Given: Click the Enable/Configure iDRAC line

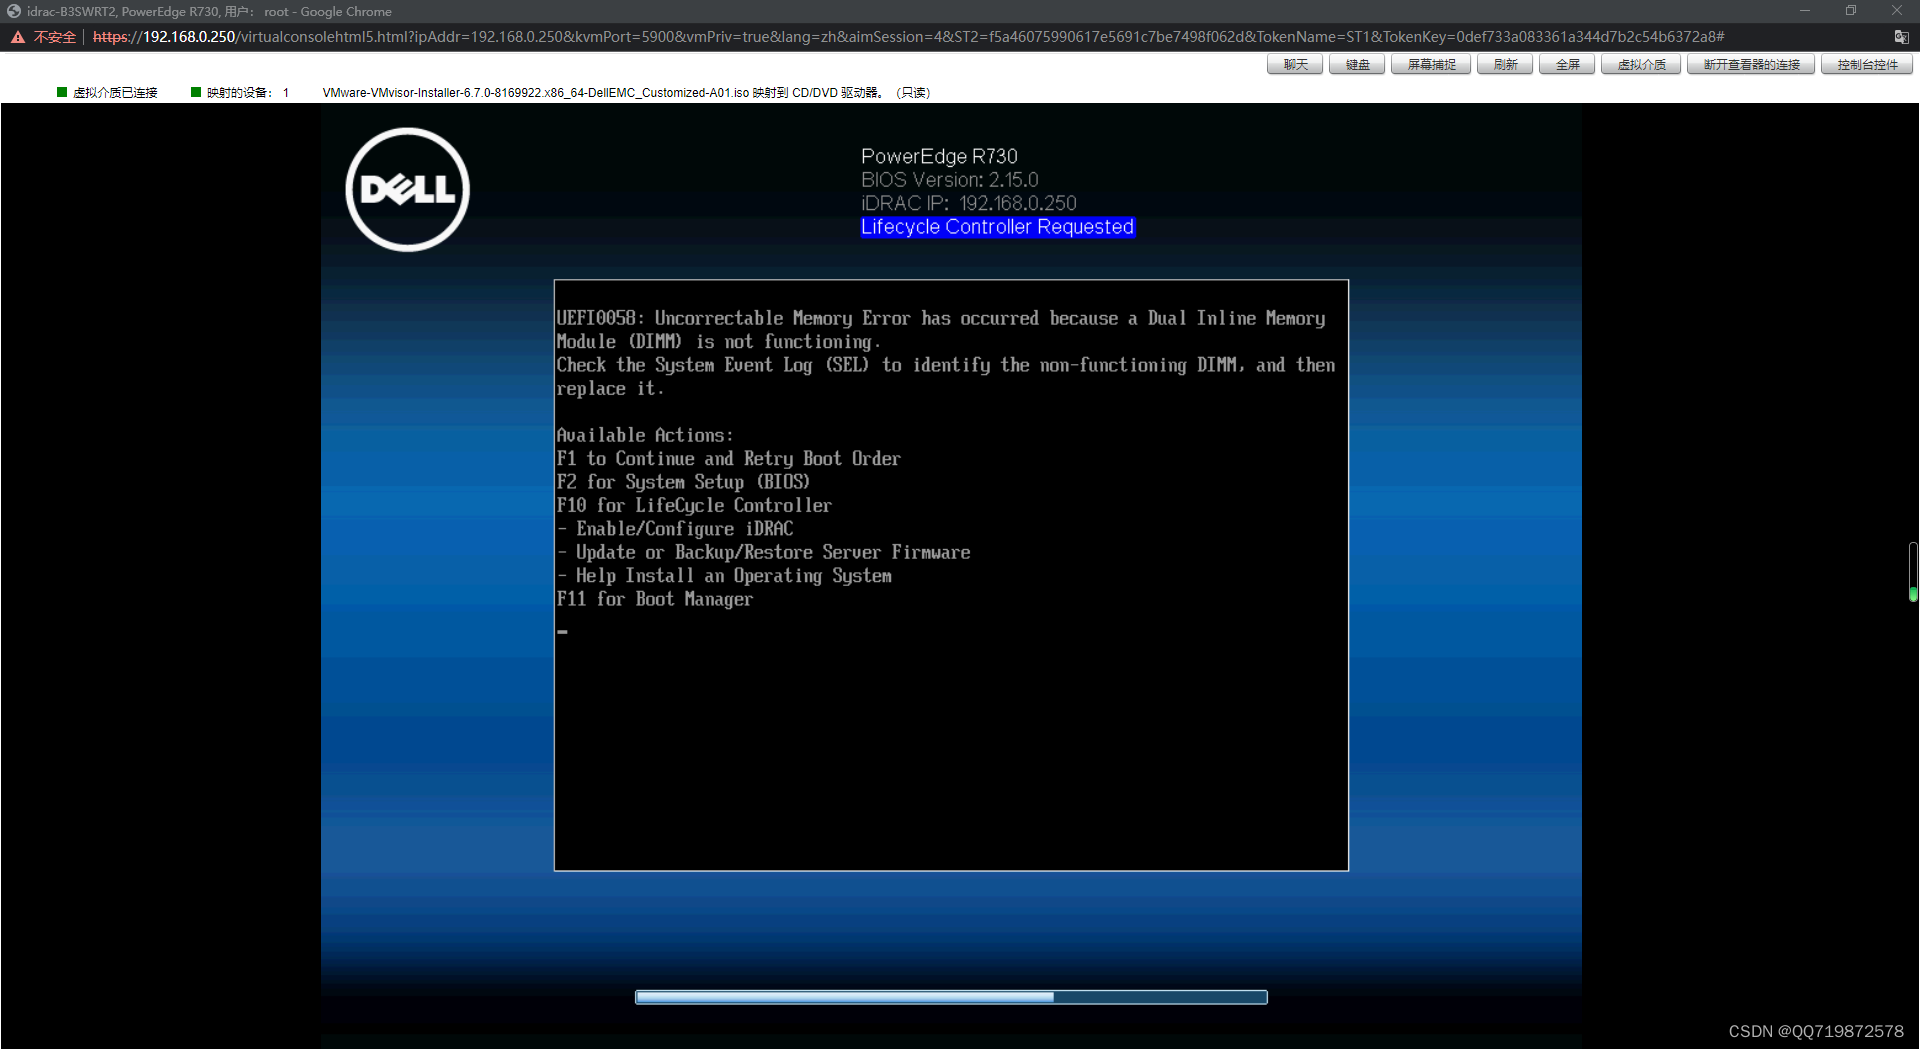Looking at the screenshot, I should (675, 529).
